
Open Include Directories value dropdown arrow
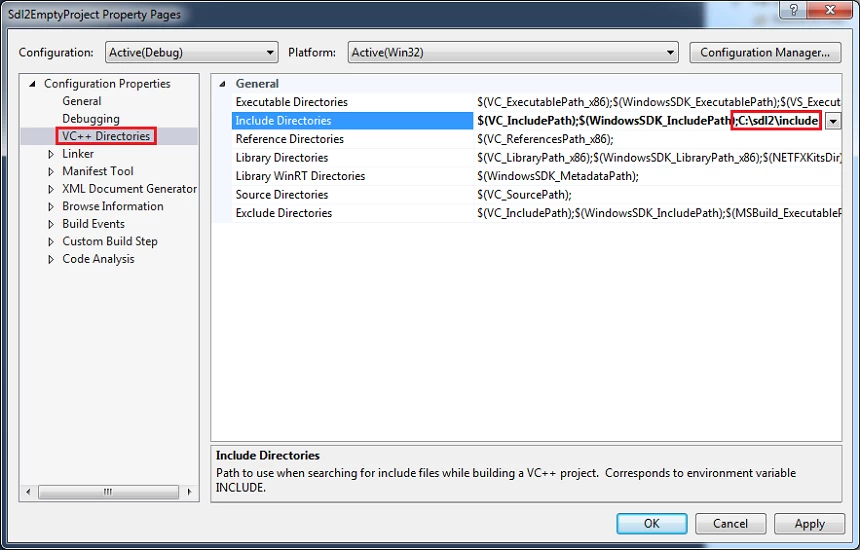(x=832, y=121)
